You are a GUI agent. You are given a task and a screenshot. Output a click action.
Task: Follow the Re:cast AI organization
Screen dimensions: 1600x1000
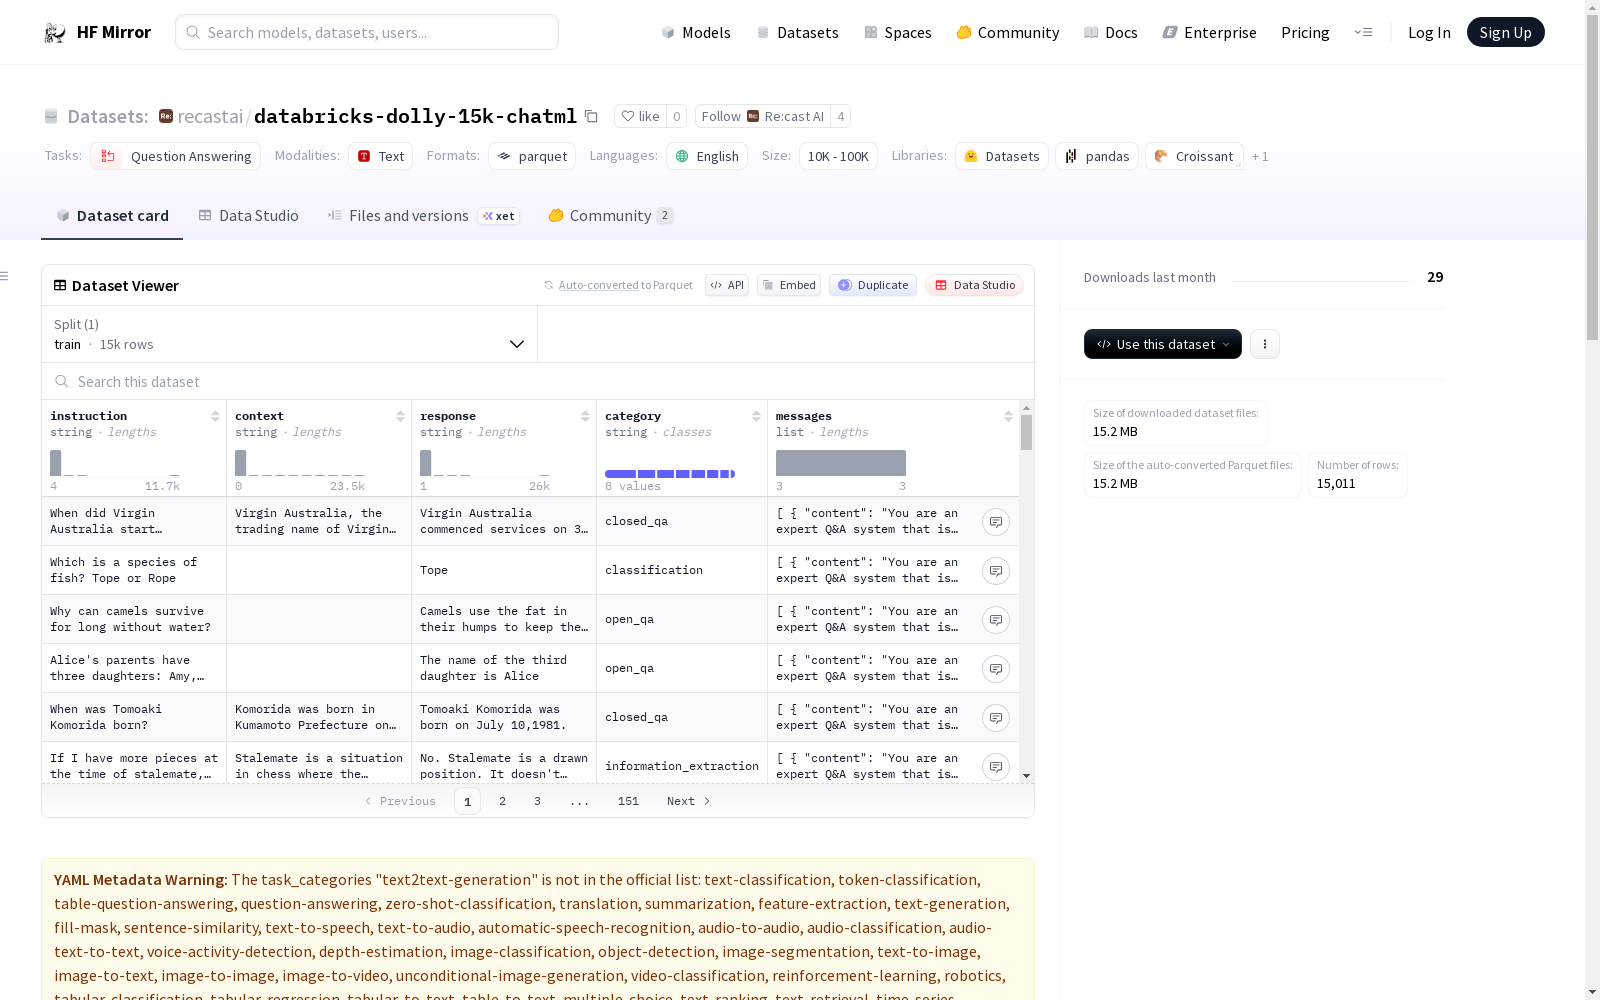point(763,116)
